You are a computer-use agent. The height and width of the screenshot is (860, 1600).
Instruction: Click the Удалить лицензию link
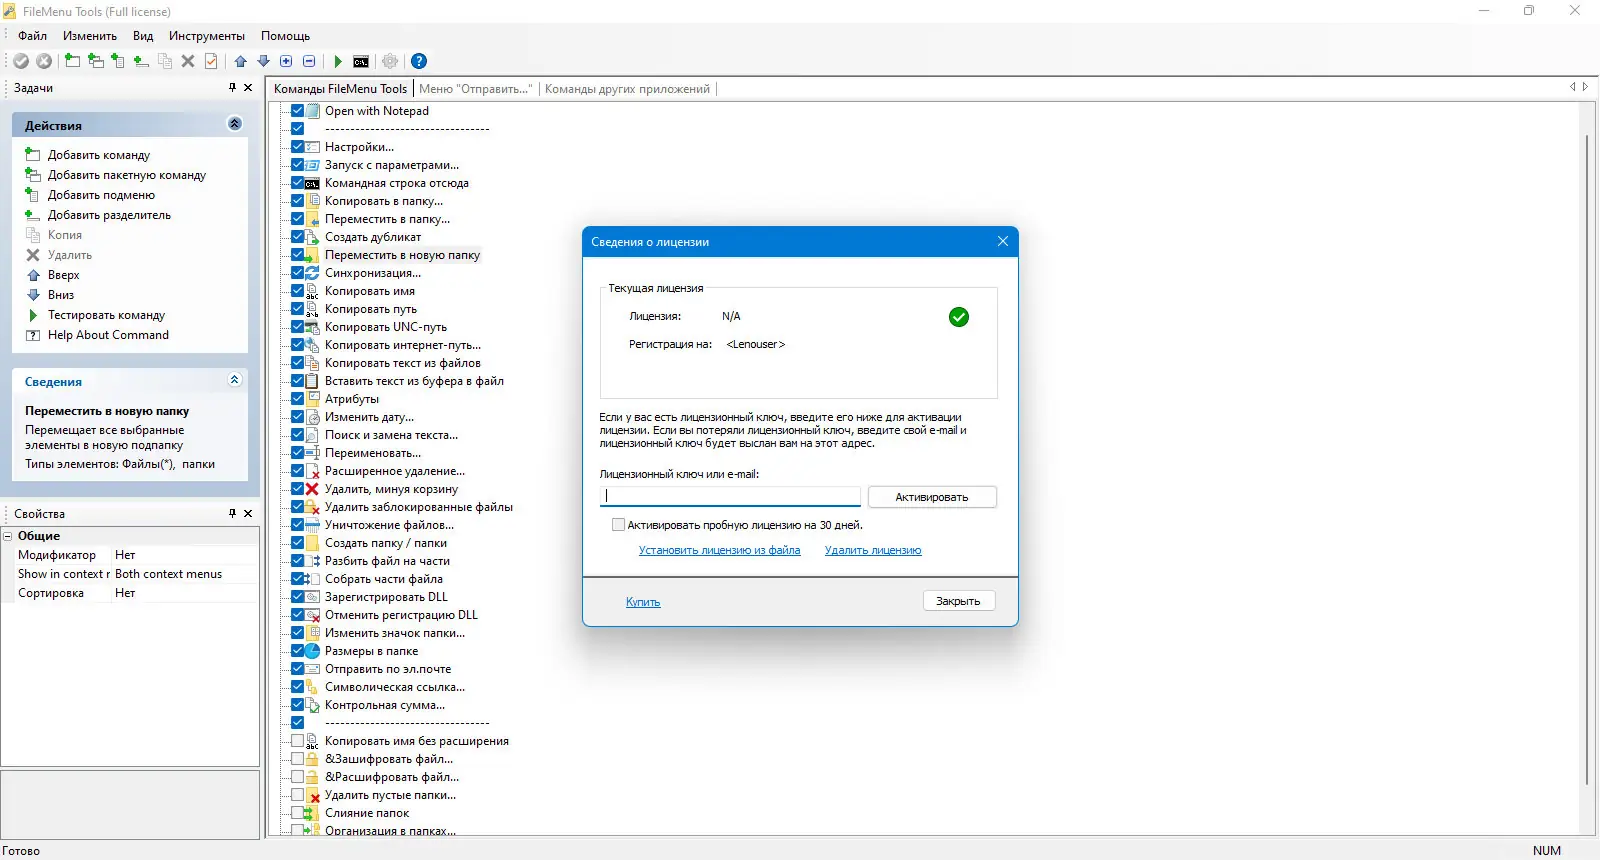(873, 550)
